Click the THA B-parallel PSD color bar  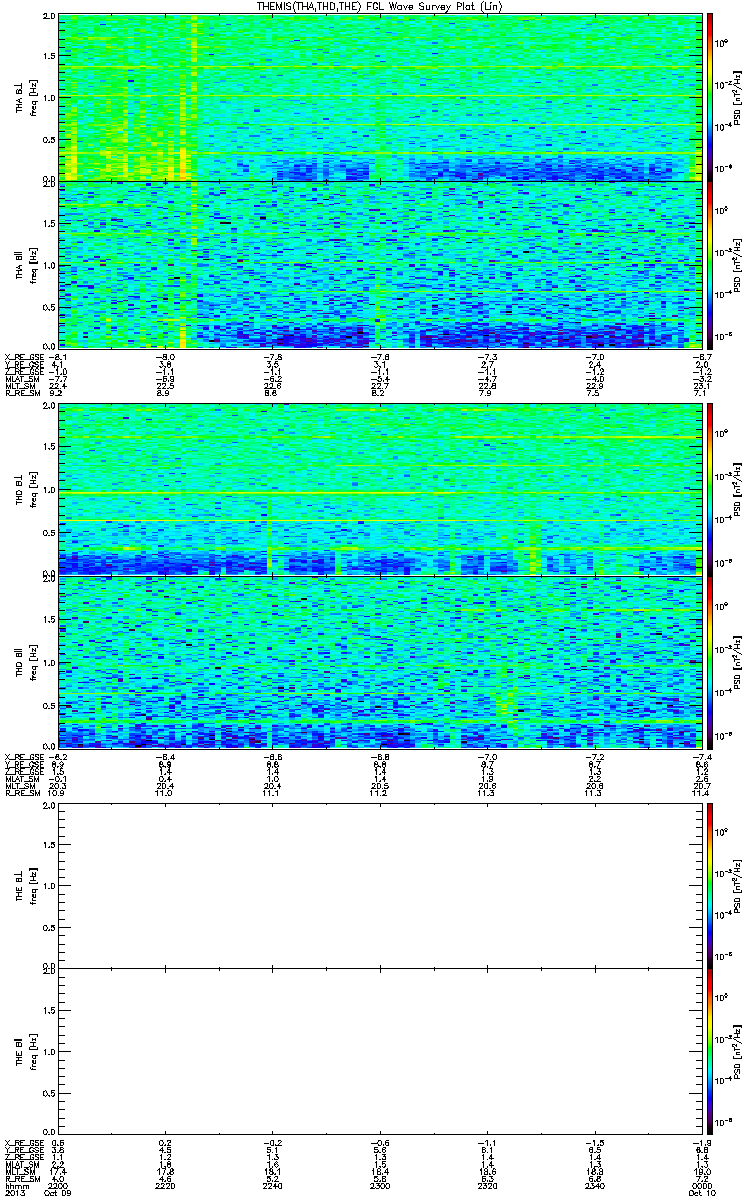(x=710, y=264)
